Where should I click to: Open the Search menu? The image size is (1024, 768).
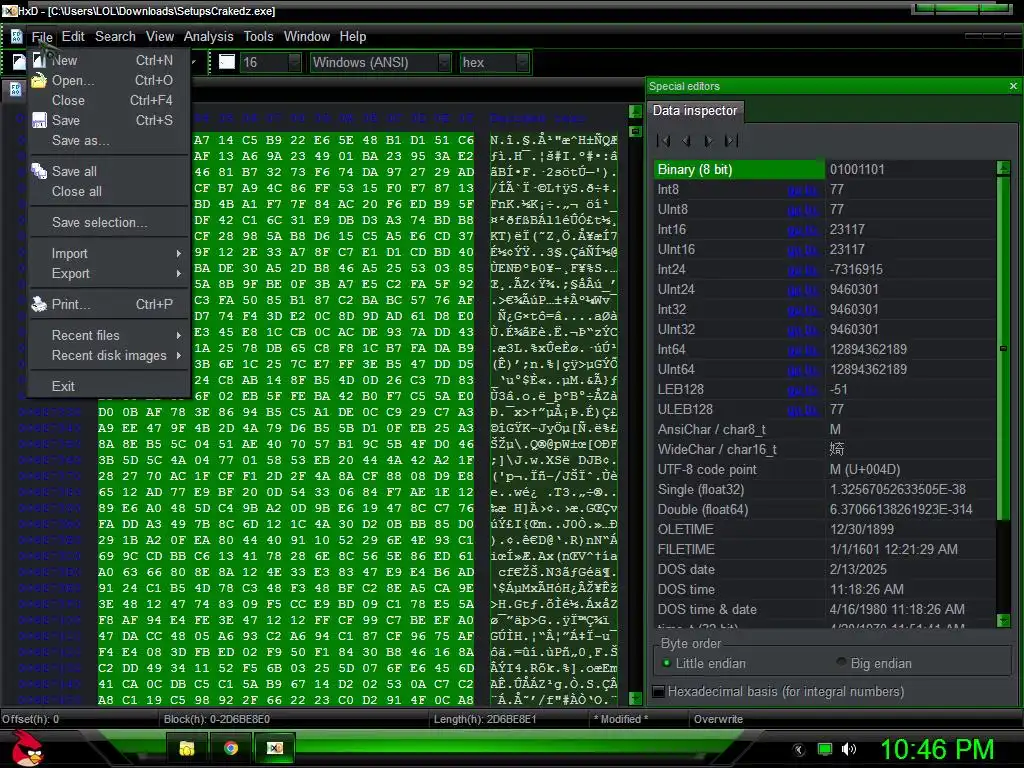tap(116, 37)
